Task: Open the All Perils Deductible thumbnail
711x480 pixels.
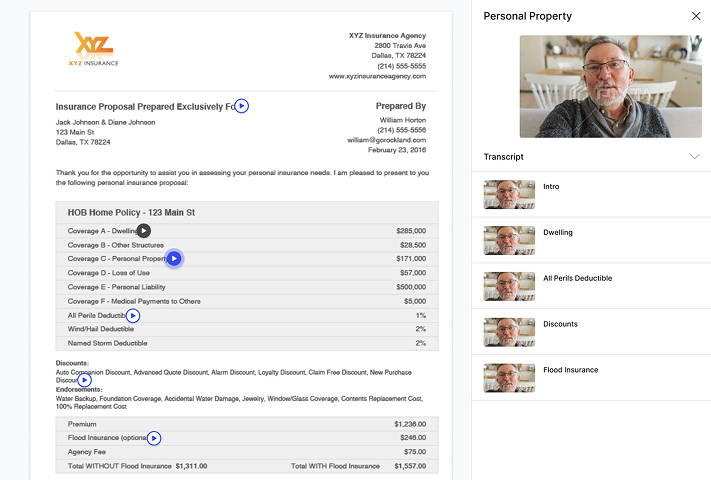Action: pos(508,286)
